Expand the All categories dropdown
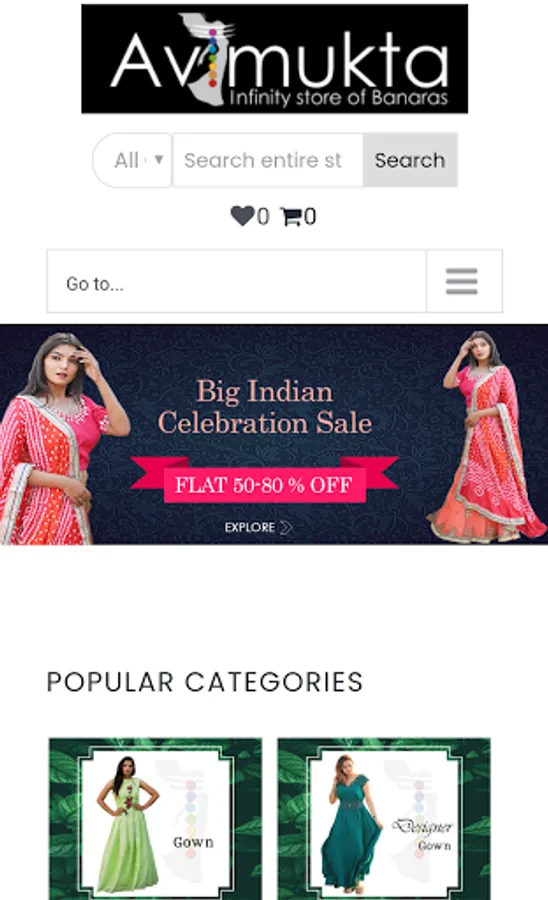548x900 pixels. 132,160
